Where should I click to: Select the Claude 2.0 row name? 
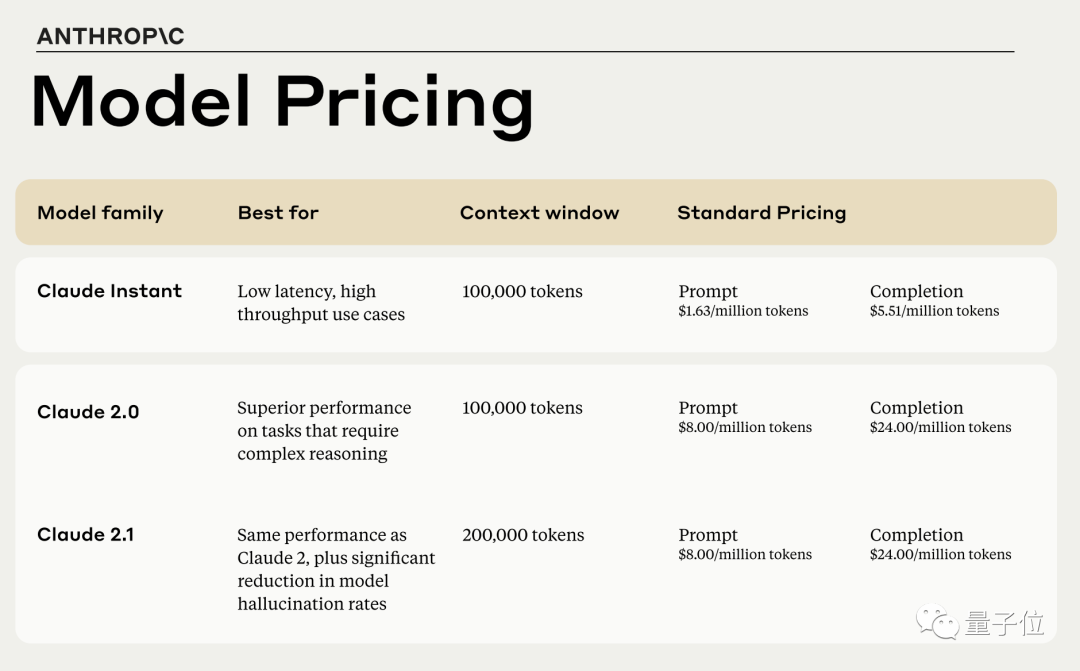point(88,412)
